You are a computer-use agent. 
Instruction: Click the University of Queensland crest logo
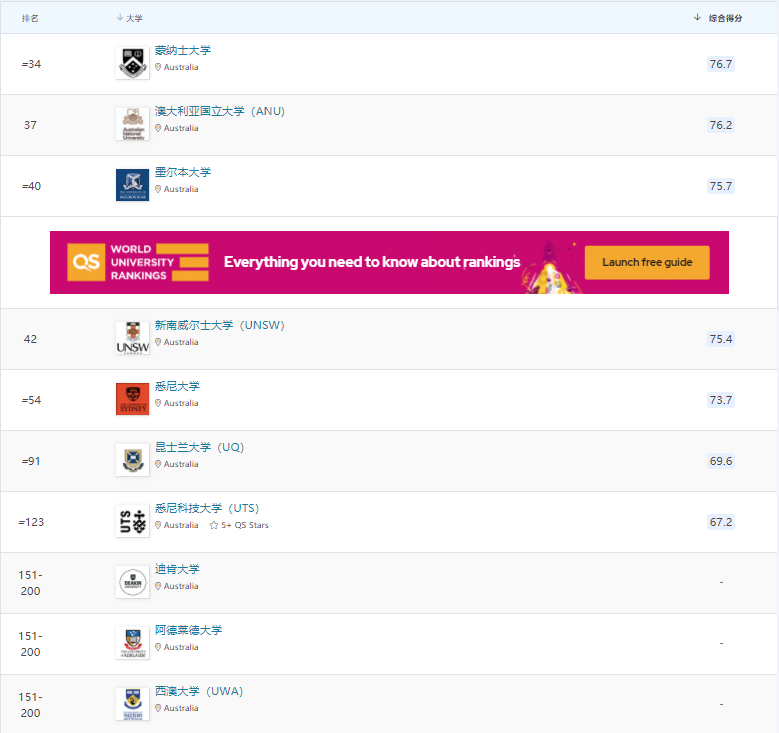[132, 460]
